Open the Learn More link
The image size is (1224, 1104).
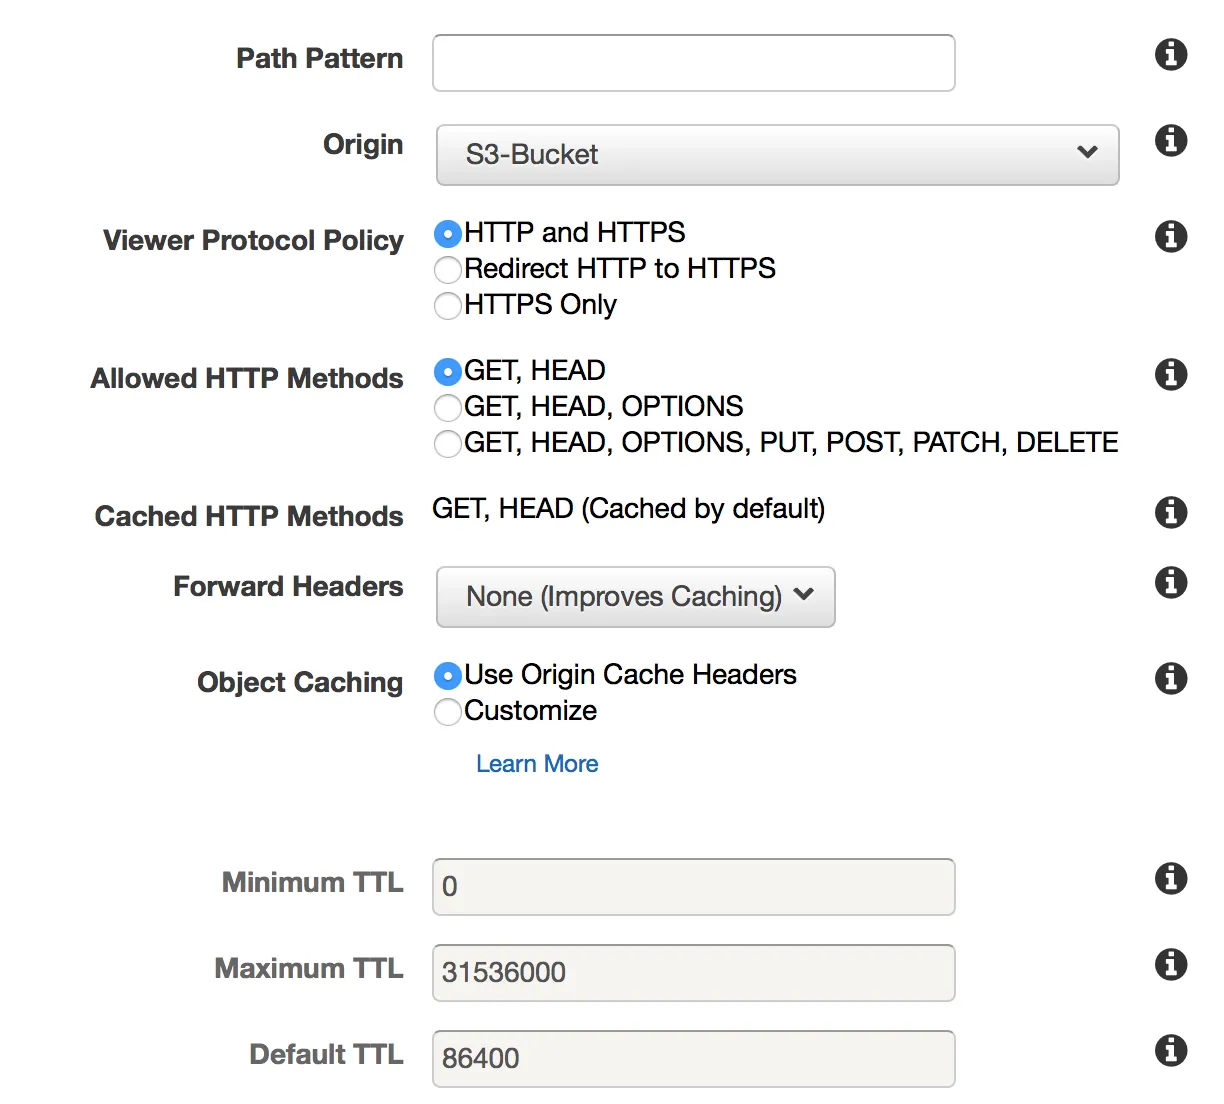tap(537, 764)
